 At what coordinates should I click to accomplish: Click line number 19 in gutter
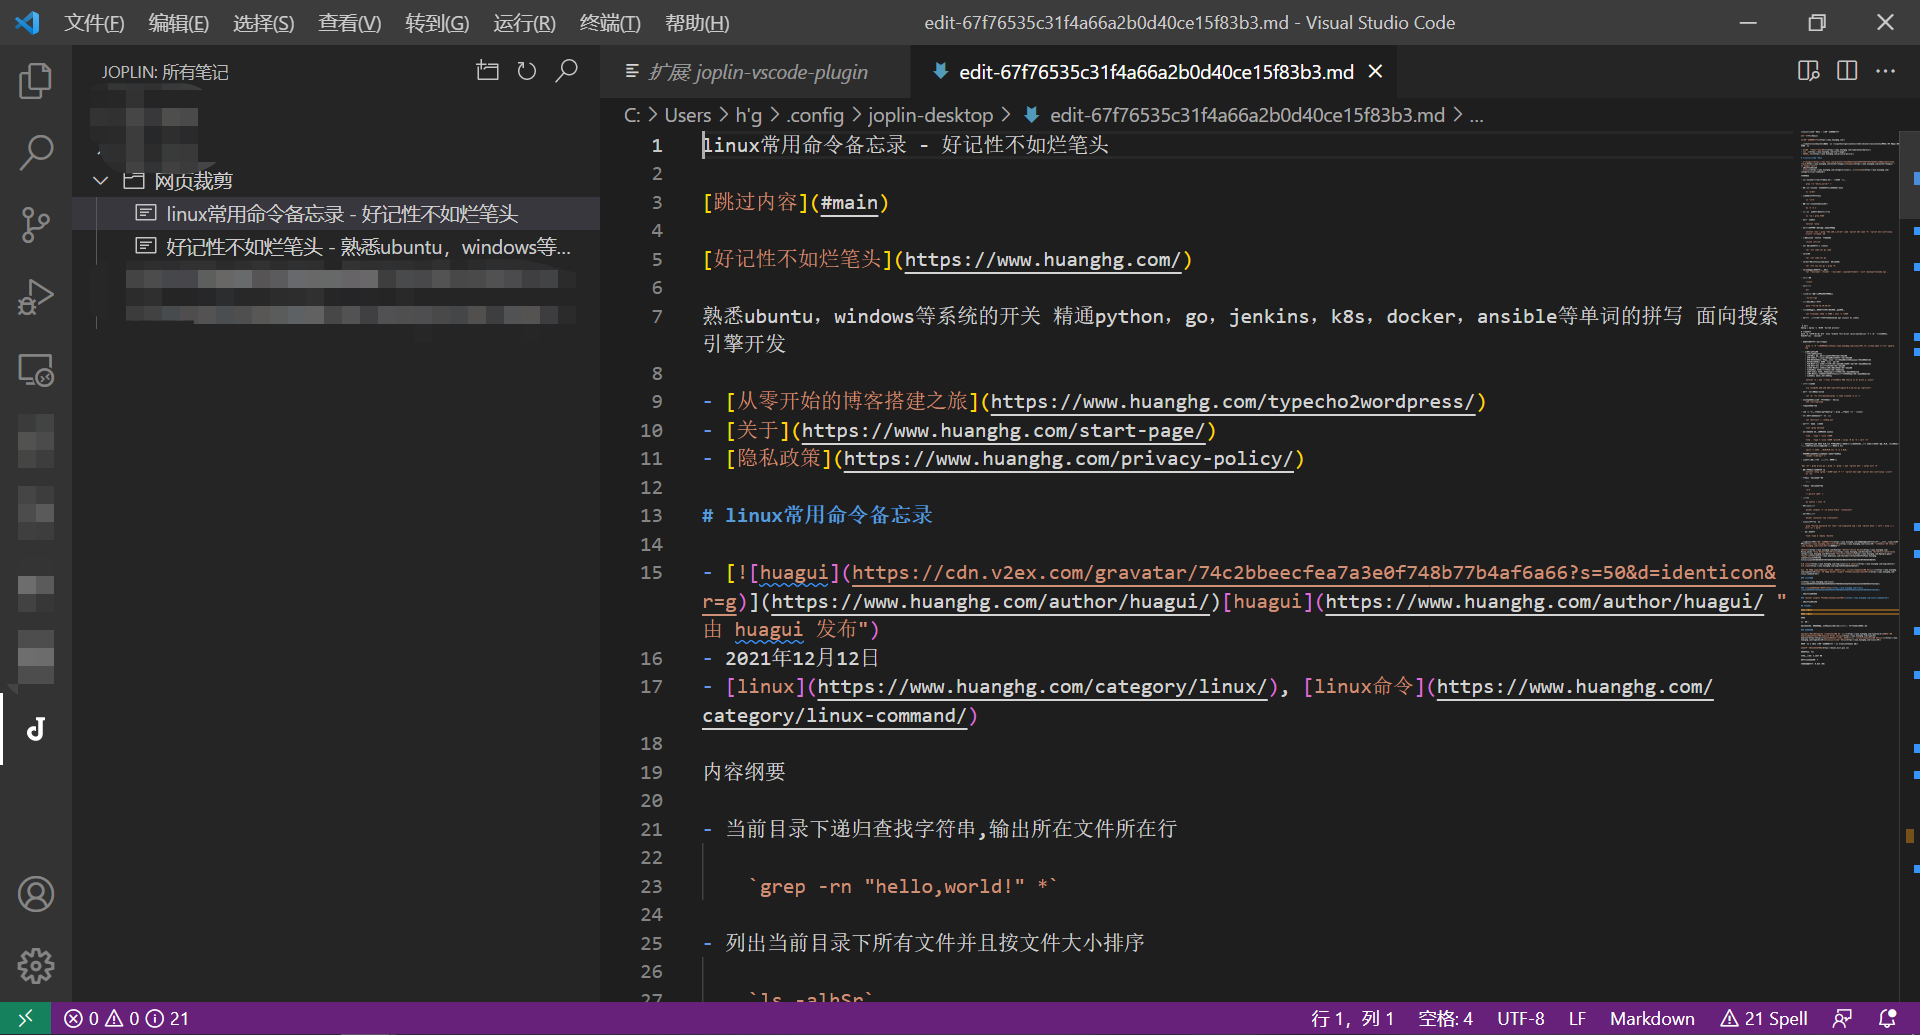[651, 772]
